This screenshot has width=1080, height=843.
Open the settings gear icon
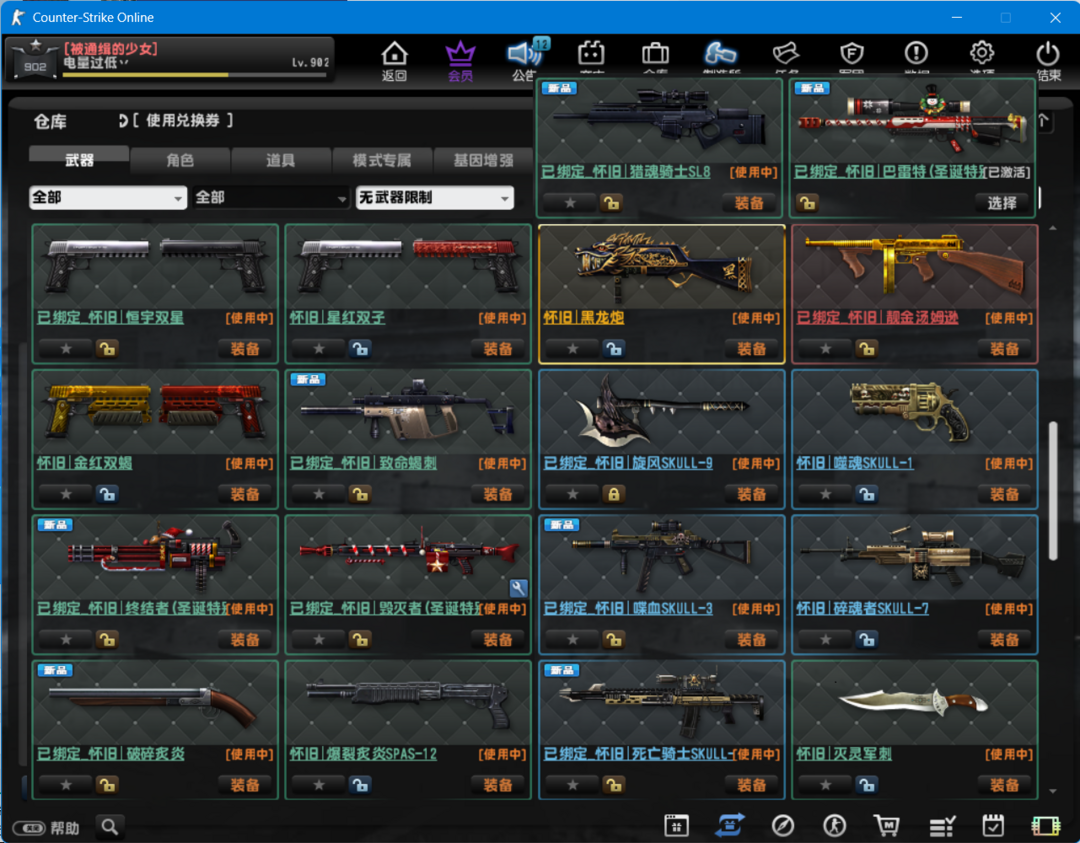tap(982, 53)
